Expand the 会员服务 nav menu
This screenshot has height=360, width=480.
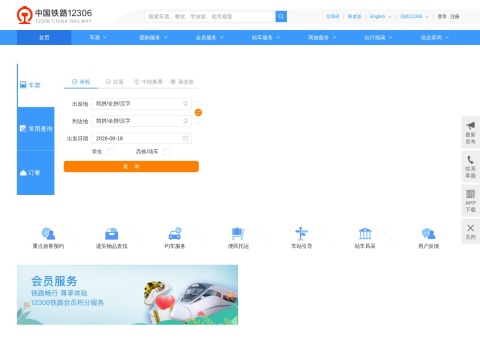[209, 37]
